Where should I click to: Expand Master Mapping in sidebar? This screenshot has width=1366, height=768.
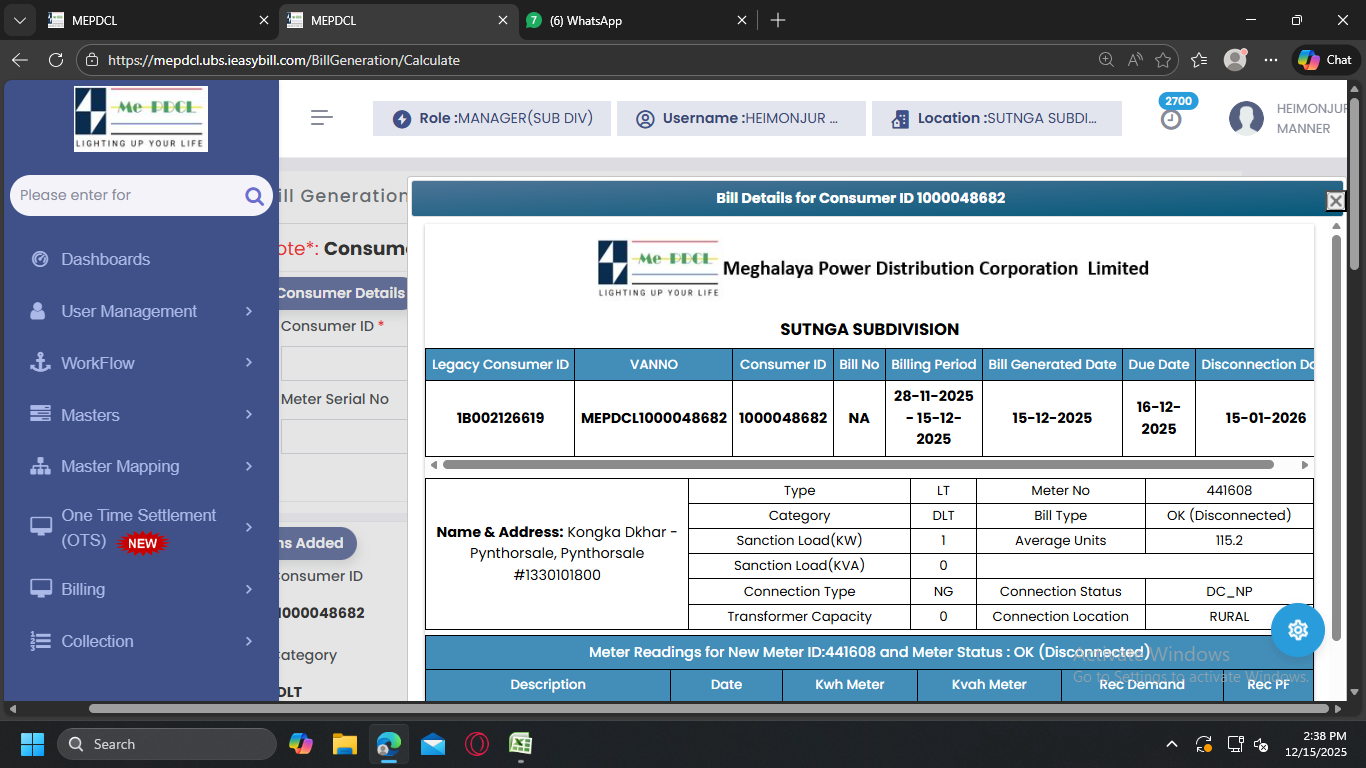point(120,466)
